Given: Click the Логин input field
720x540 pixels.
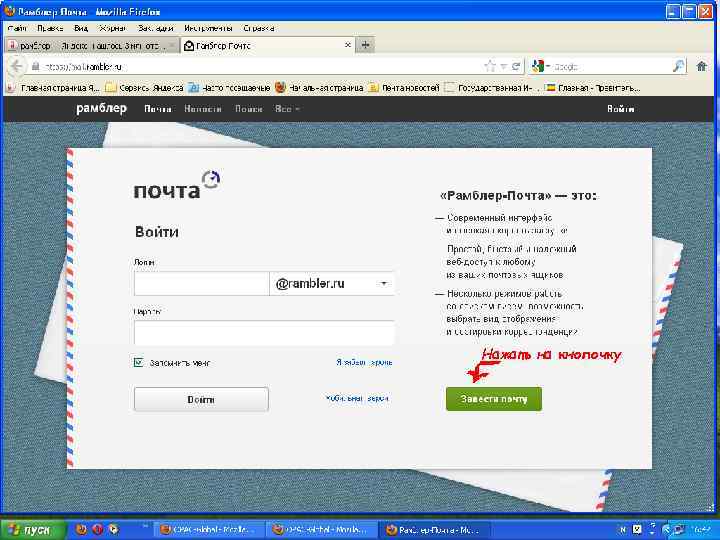Looking at the screenshot, I should point(201,283).
